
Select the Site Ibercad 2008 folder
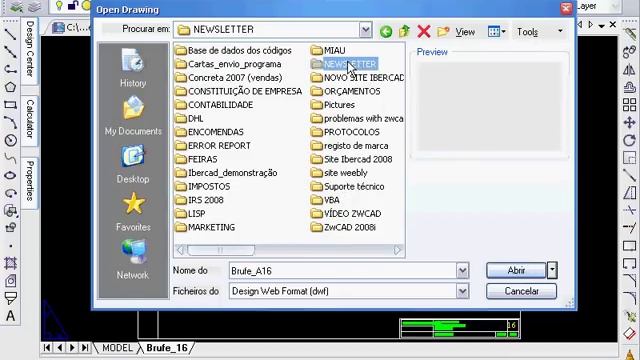pos(351,159)
